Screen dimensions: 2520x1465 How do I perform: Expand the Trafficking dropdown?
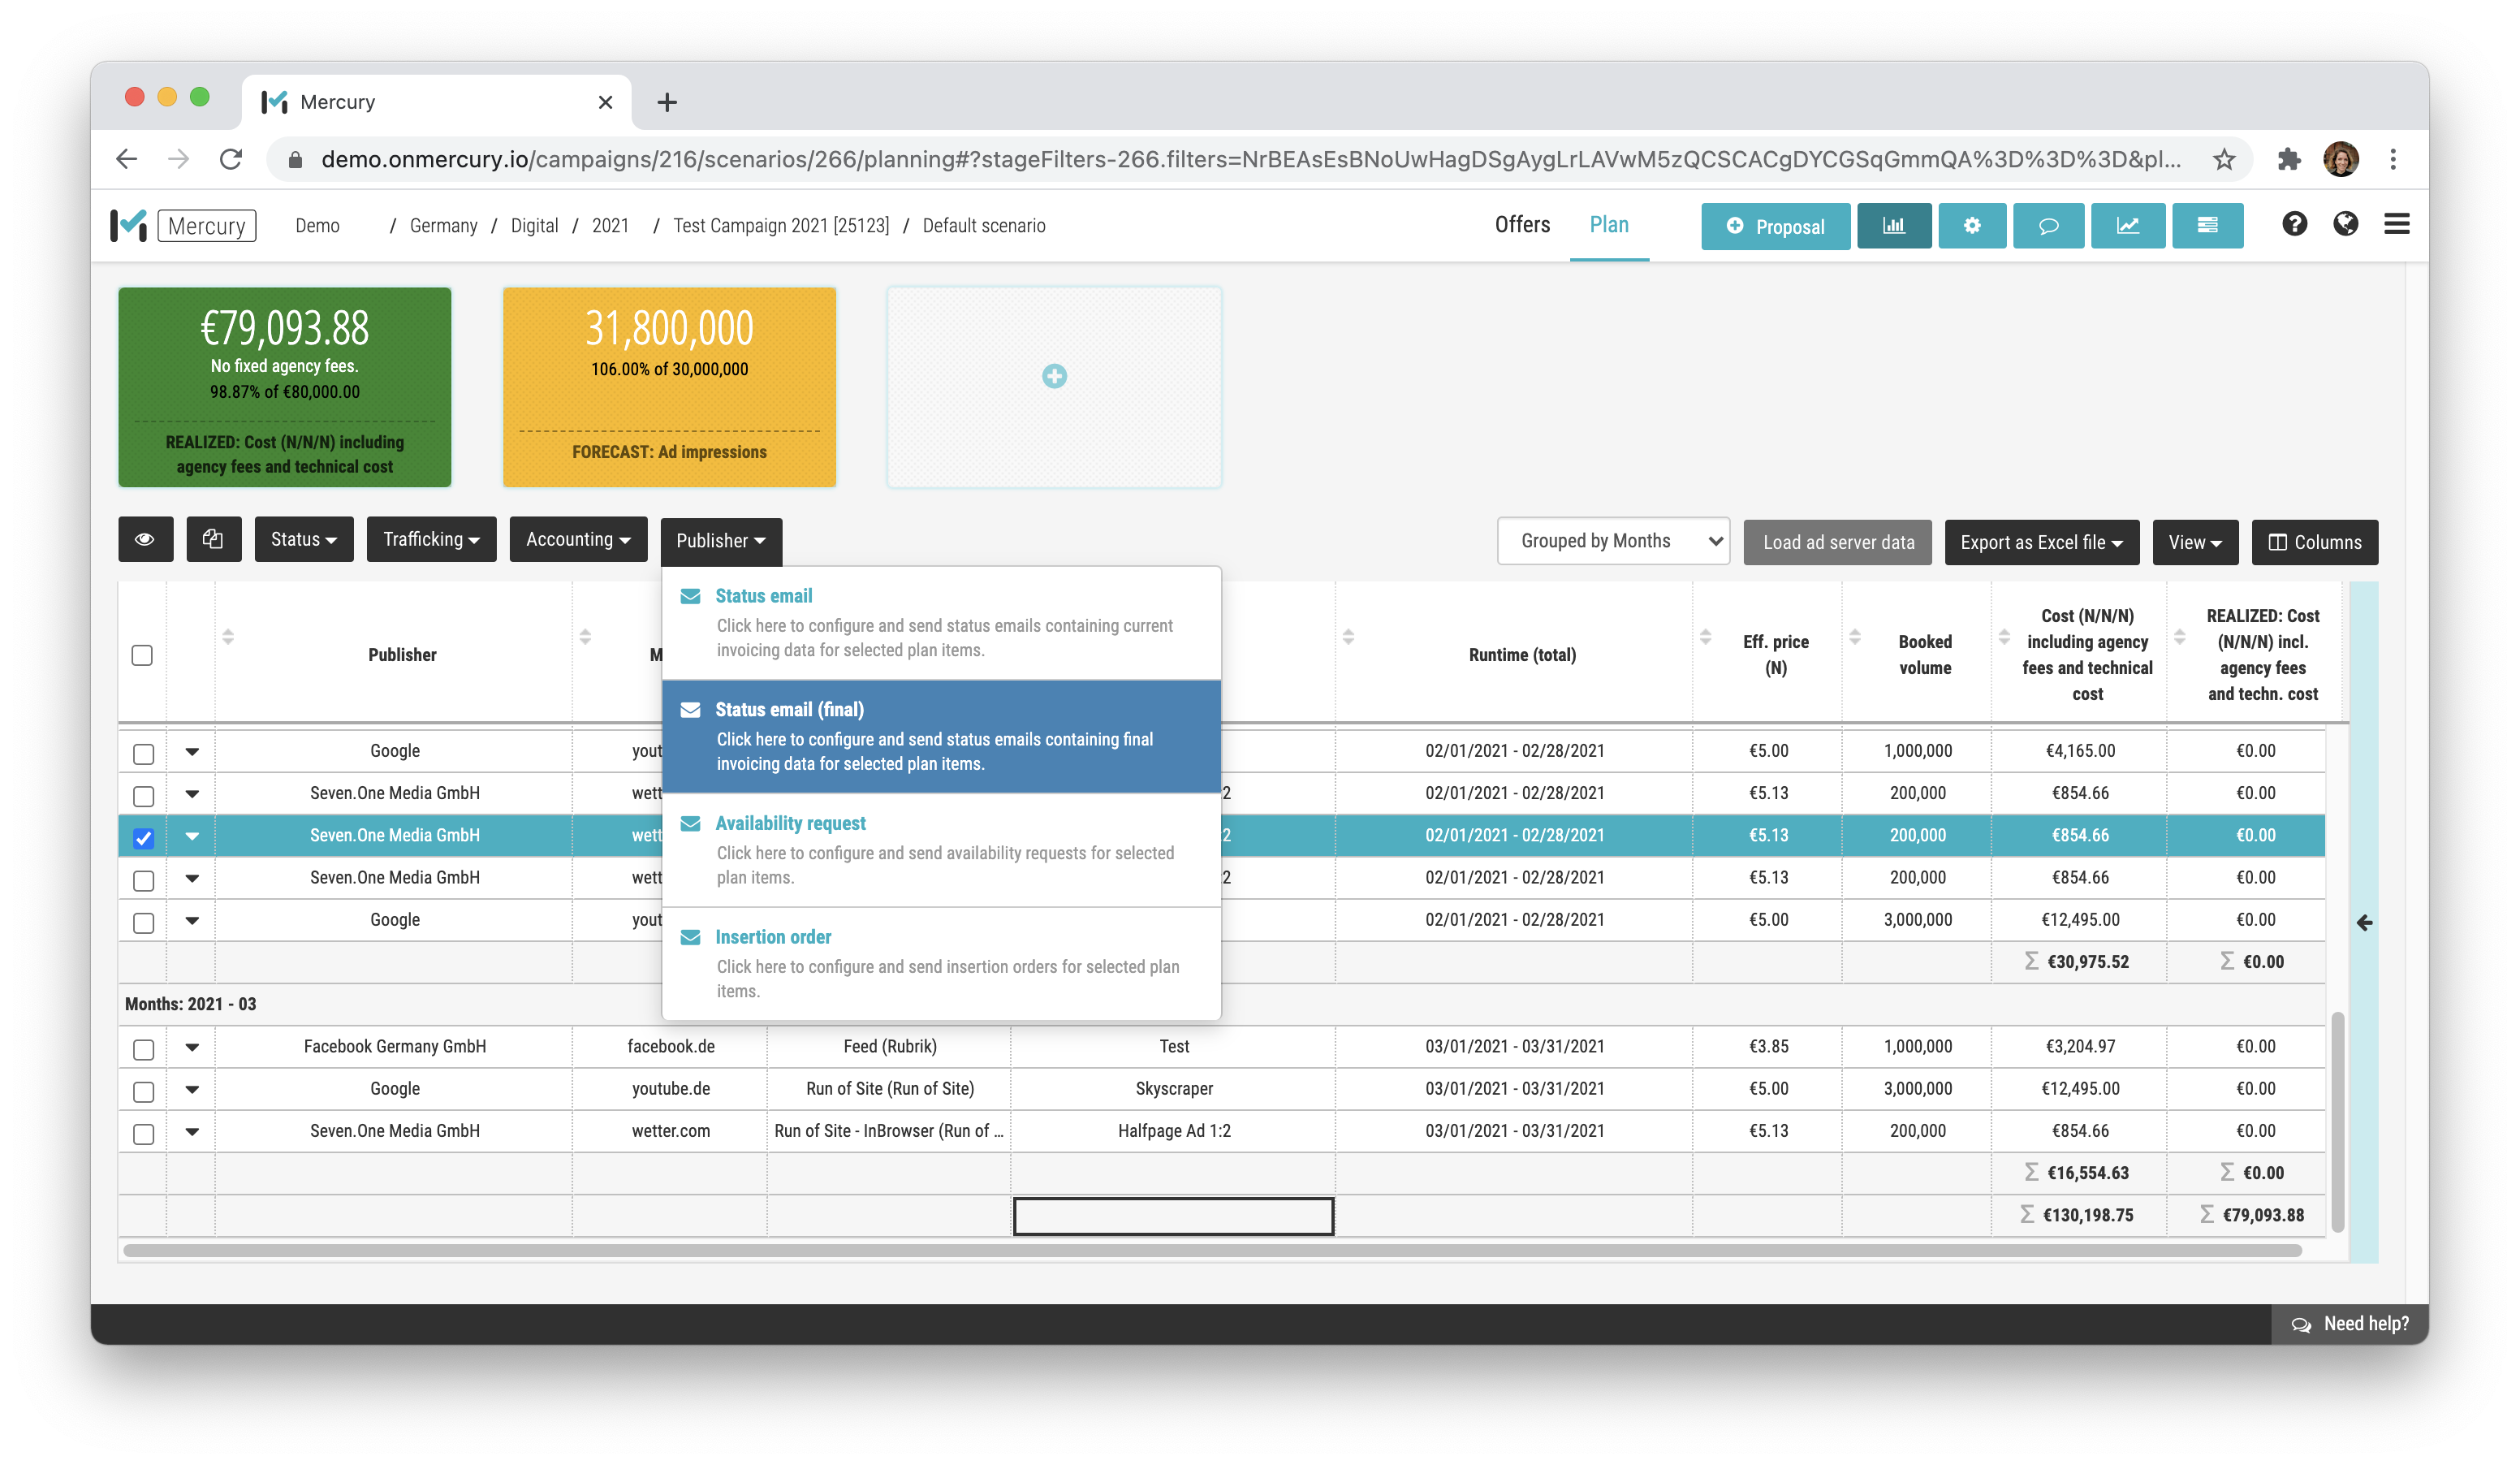tap(431, 540)
